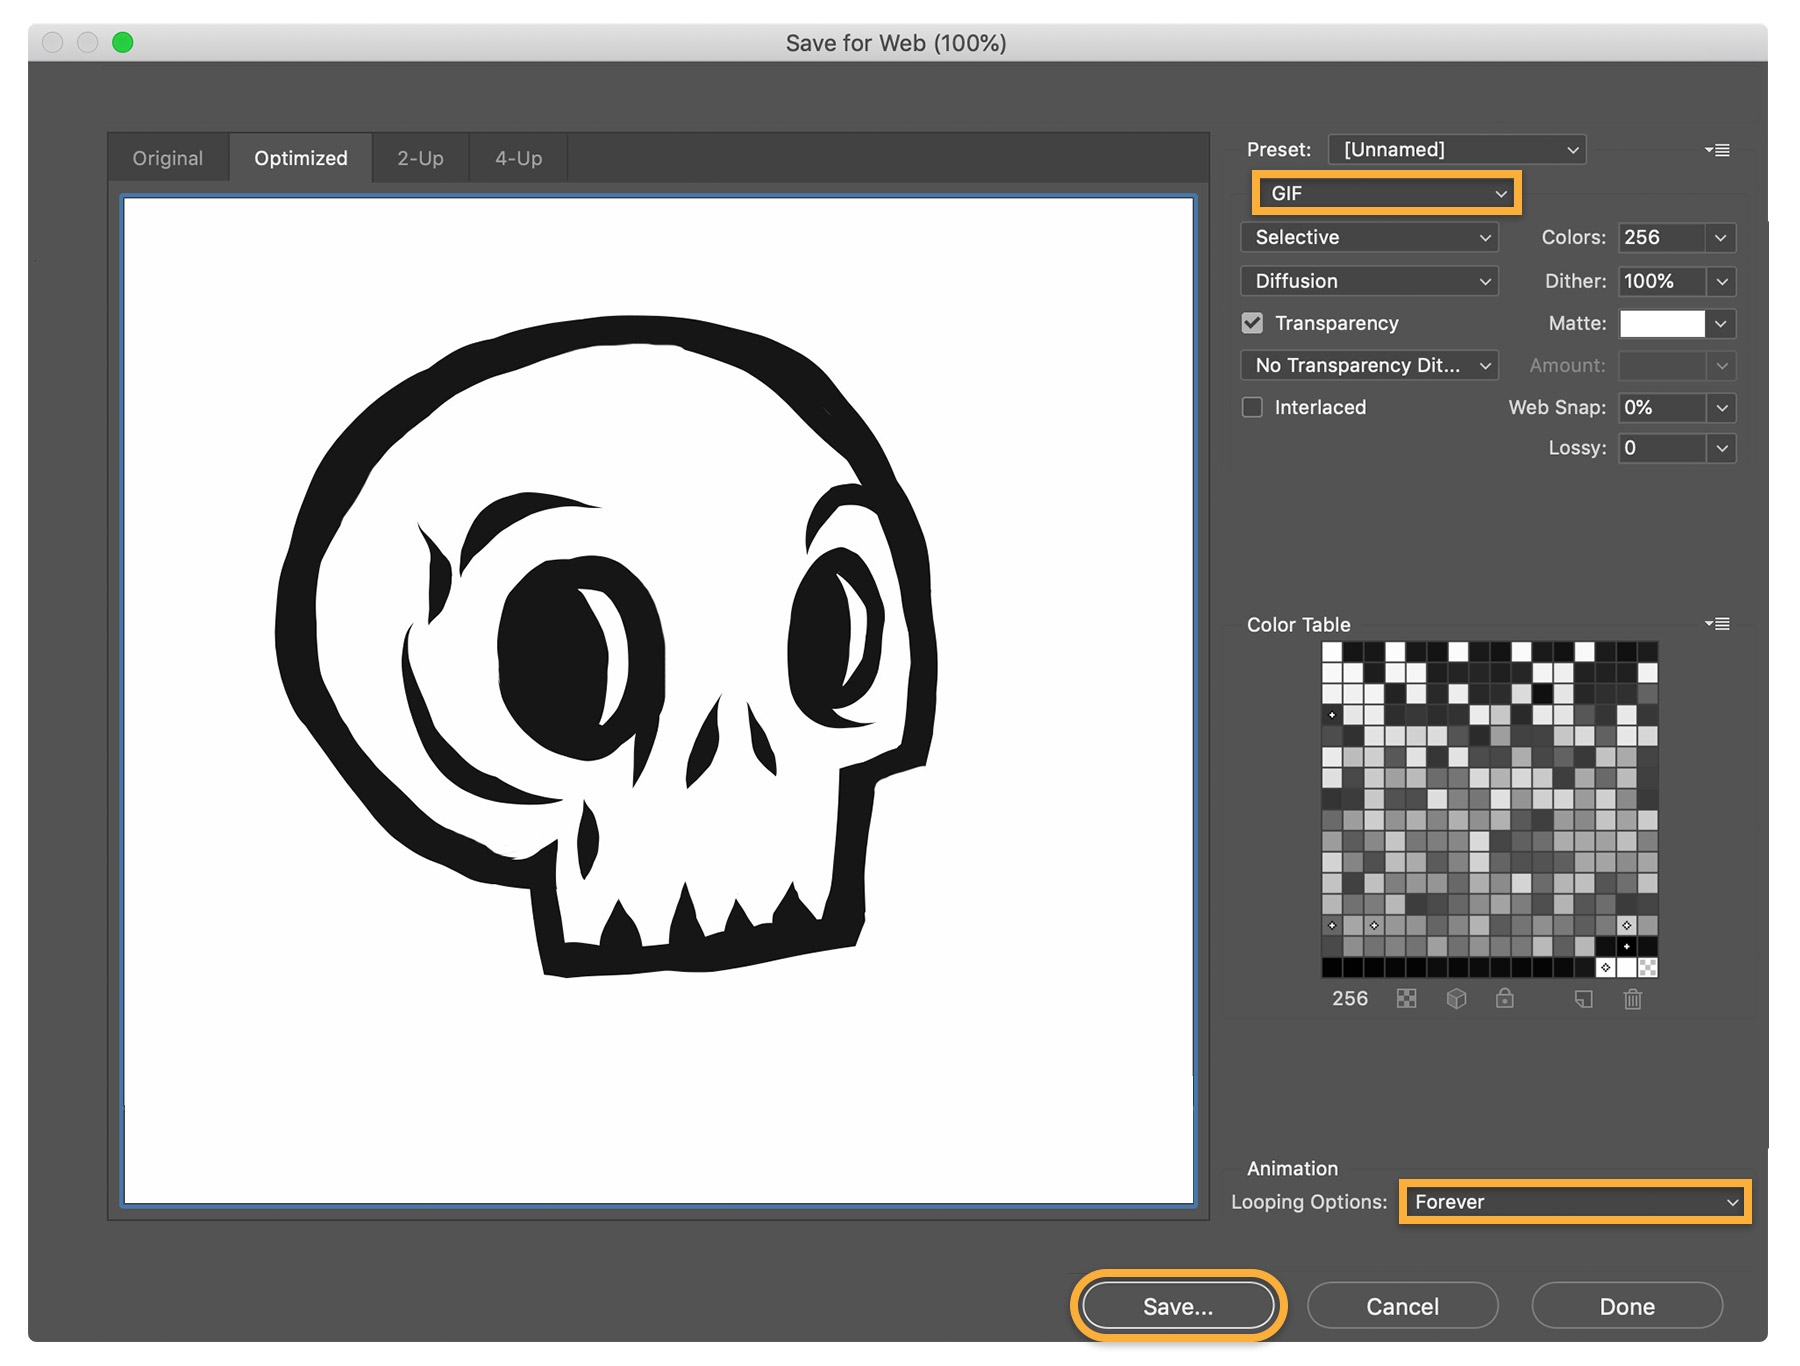This screenshot has width=1800, height=1366.
Task: Click the Cancel button
Action: point(1402,1306)
